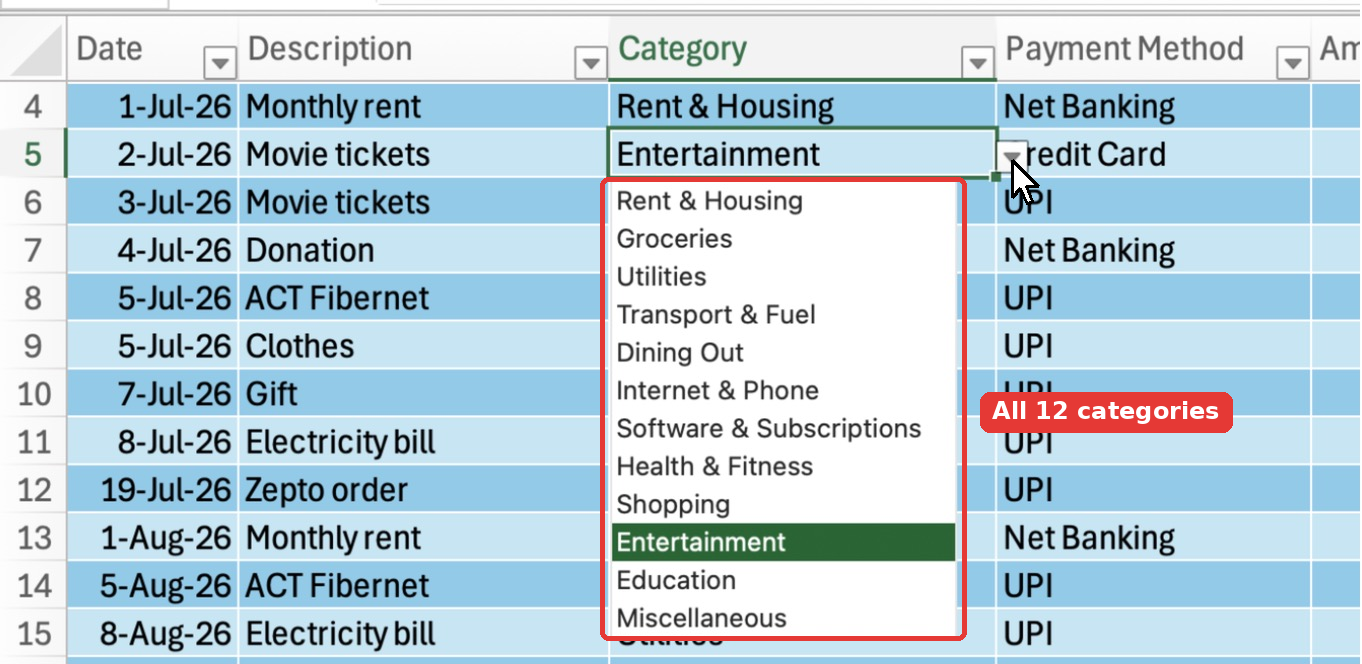
Task: Click the Rent & Housing cell in row 4
Action: tap(802, 106)
